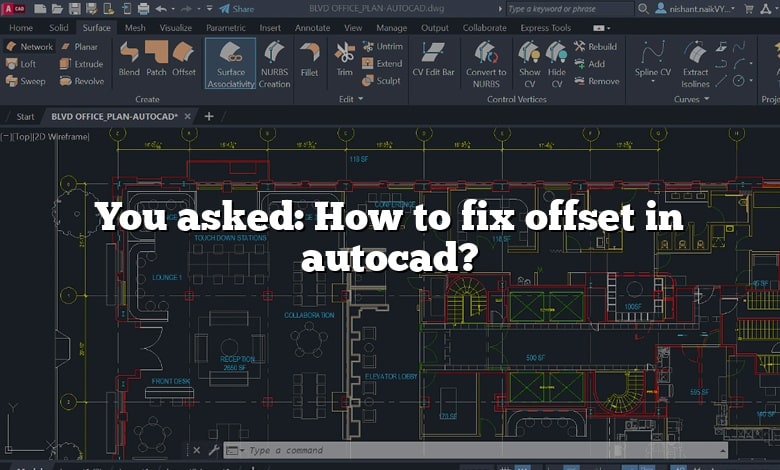Image resolution: width=780 pixels, height=470 pixels.
Task: Choose the Offset surface tool
Action: pos(184,58)
